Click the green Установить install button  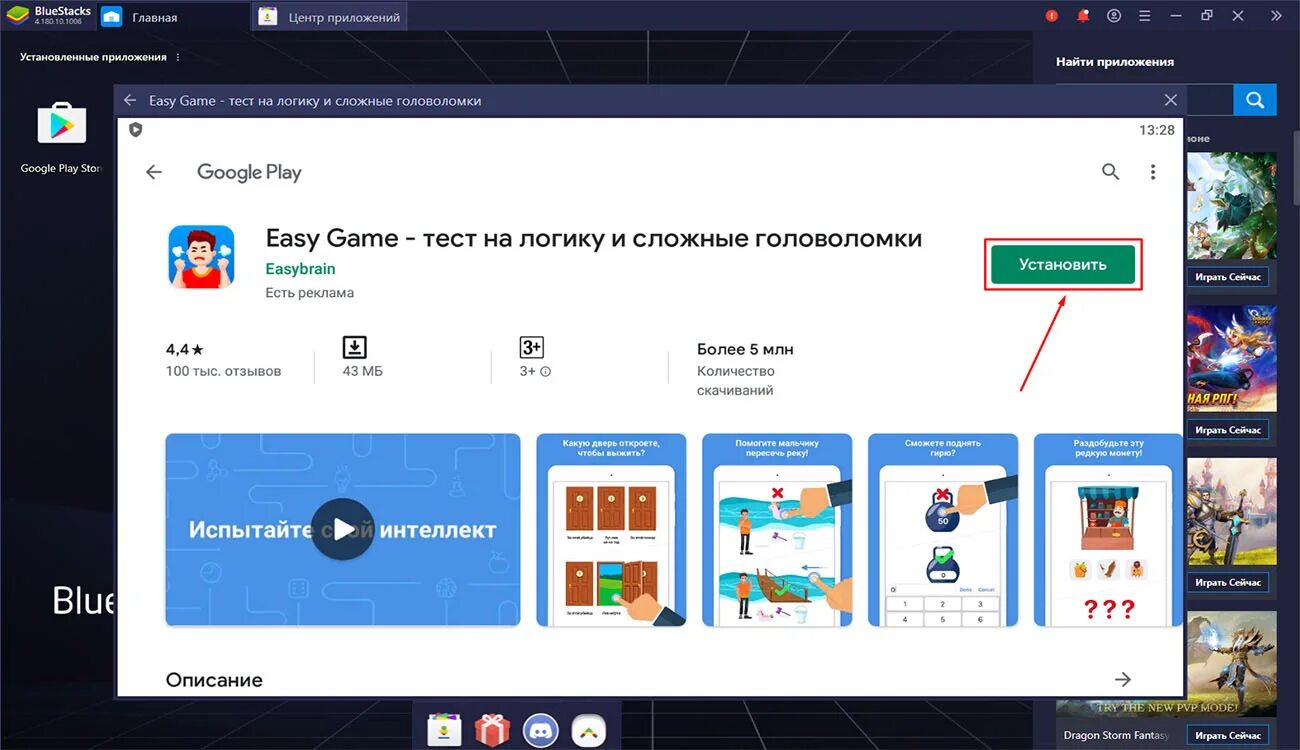point(1063,265)
